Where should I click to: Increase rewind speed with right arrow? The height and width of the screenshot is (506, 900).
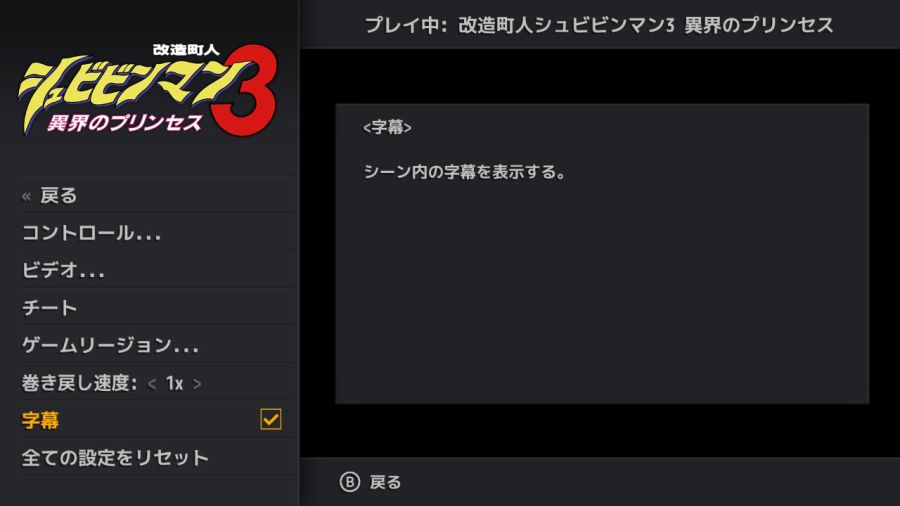pos(197,384)
